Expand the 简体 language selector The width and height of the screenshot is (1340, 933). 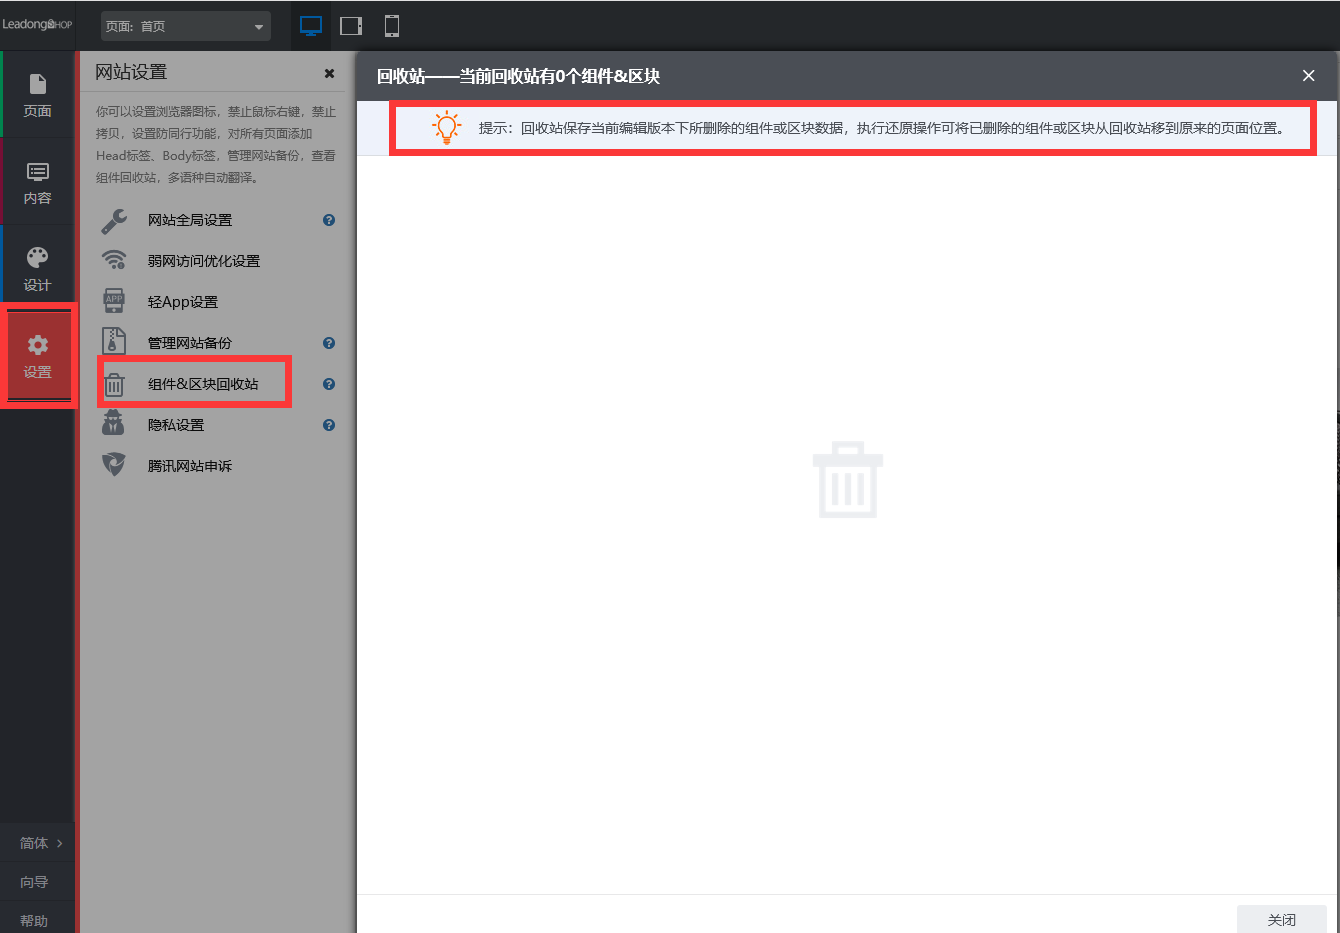pyautogui.click(x=40, y=843)
